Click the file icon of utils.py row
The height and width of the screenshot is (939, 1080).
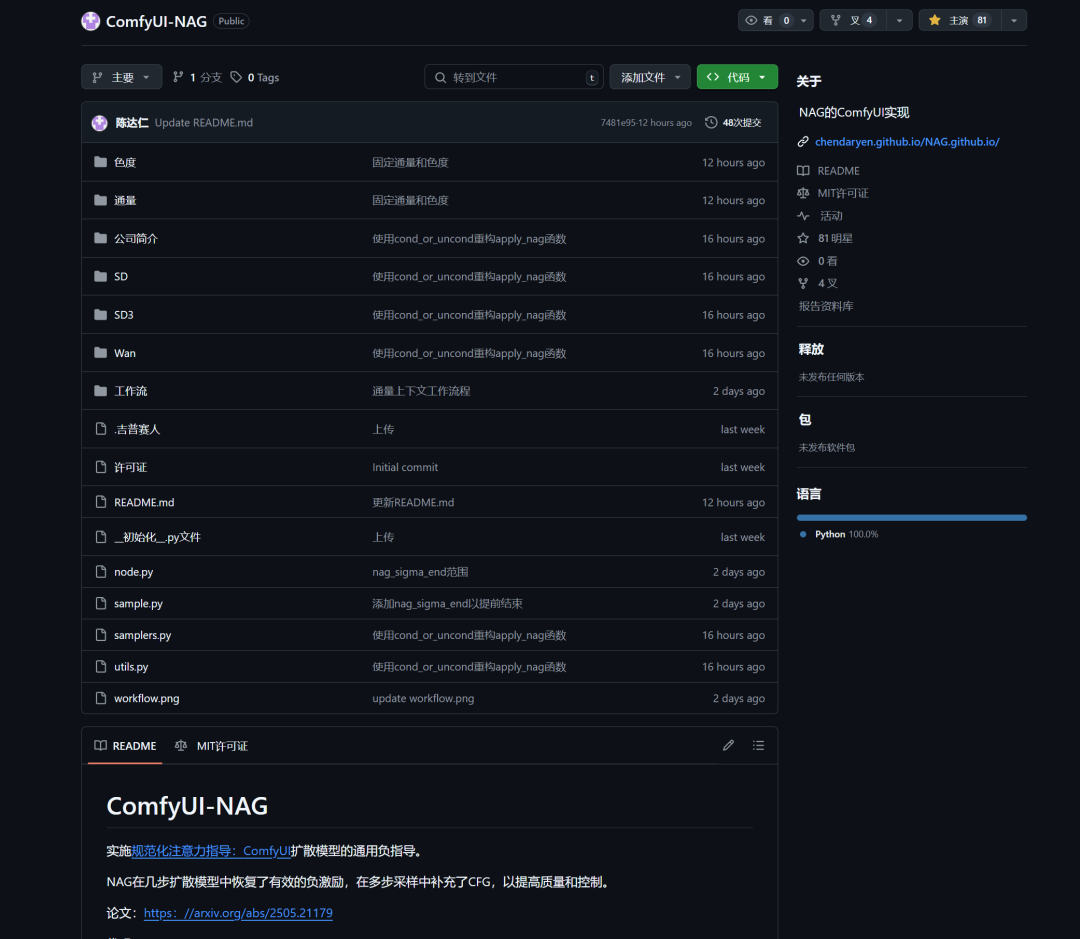101,667
